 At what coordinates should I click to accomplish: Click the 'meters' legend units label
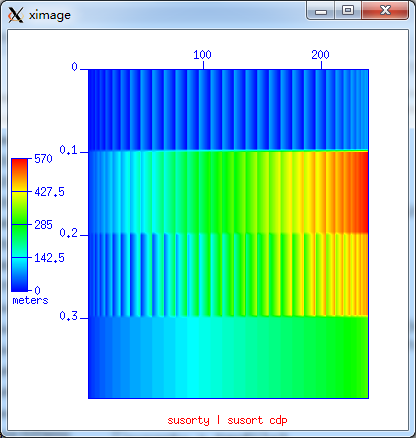pyautogui.click(x=30, y=301)
